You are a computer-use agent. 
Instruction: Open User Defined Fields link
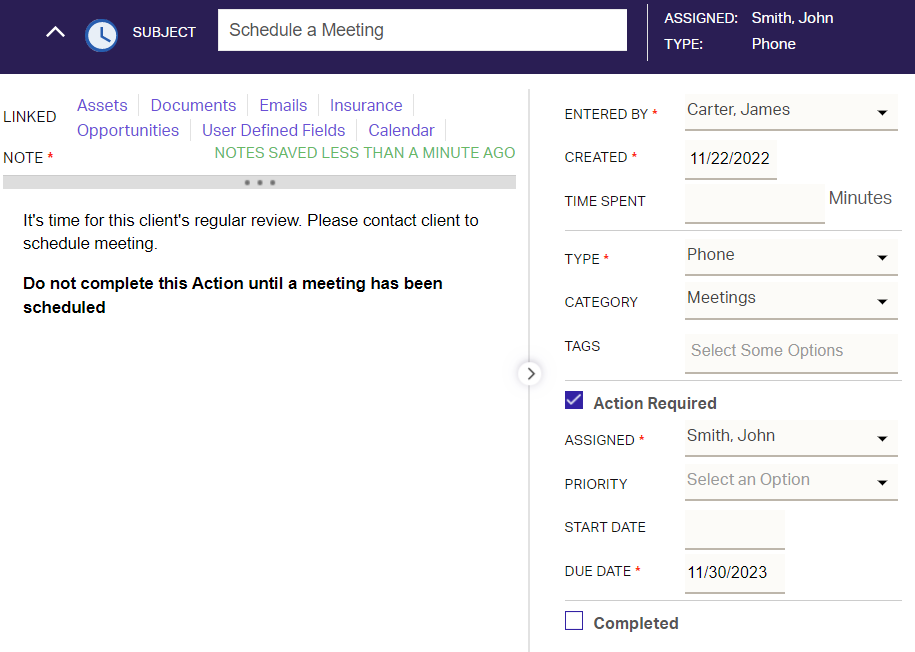[274, 130]
